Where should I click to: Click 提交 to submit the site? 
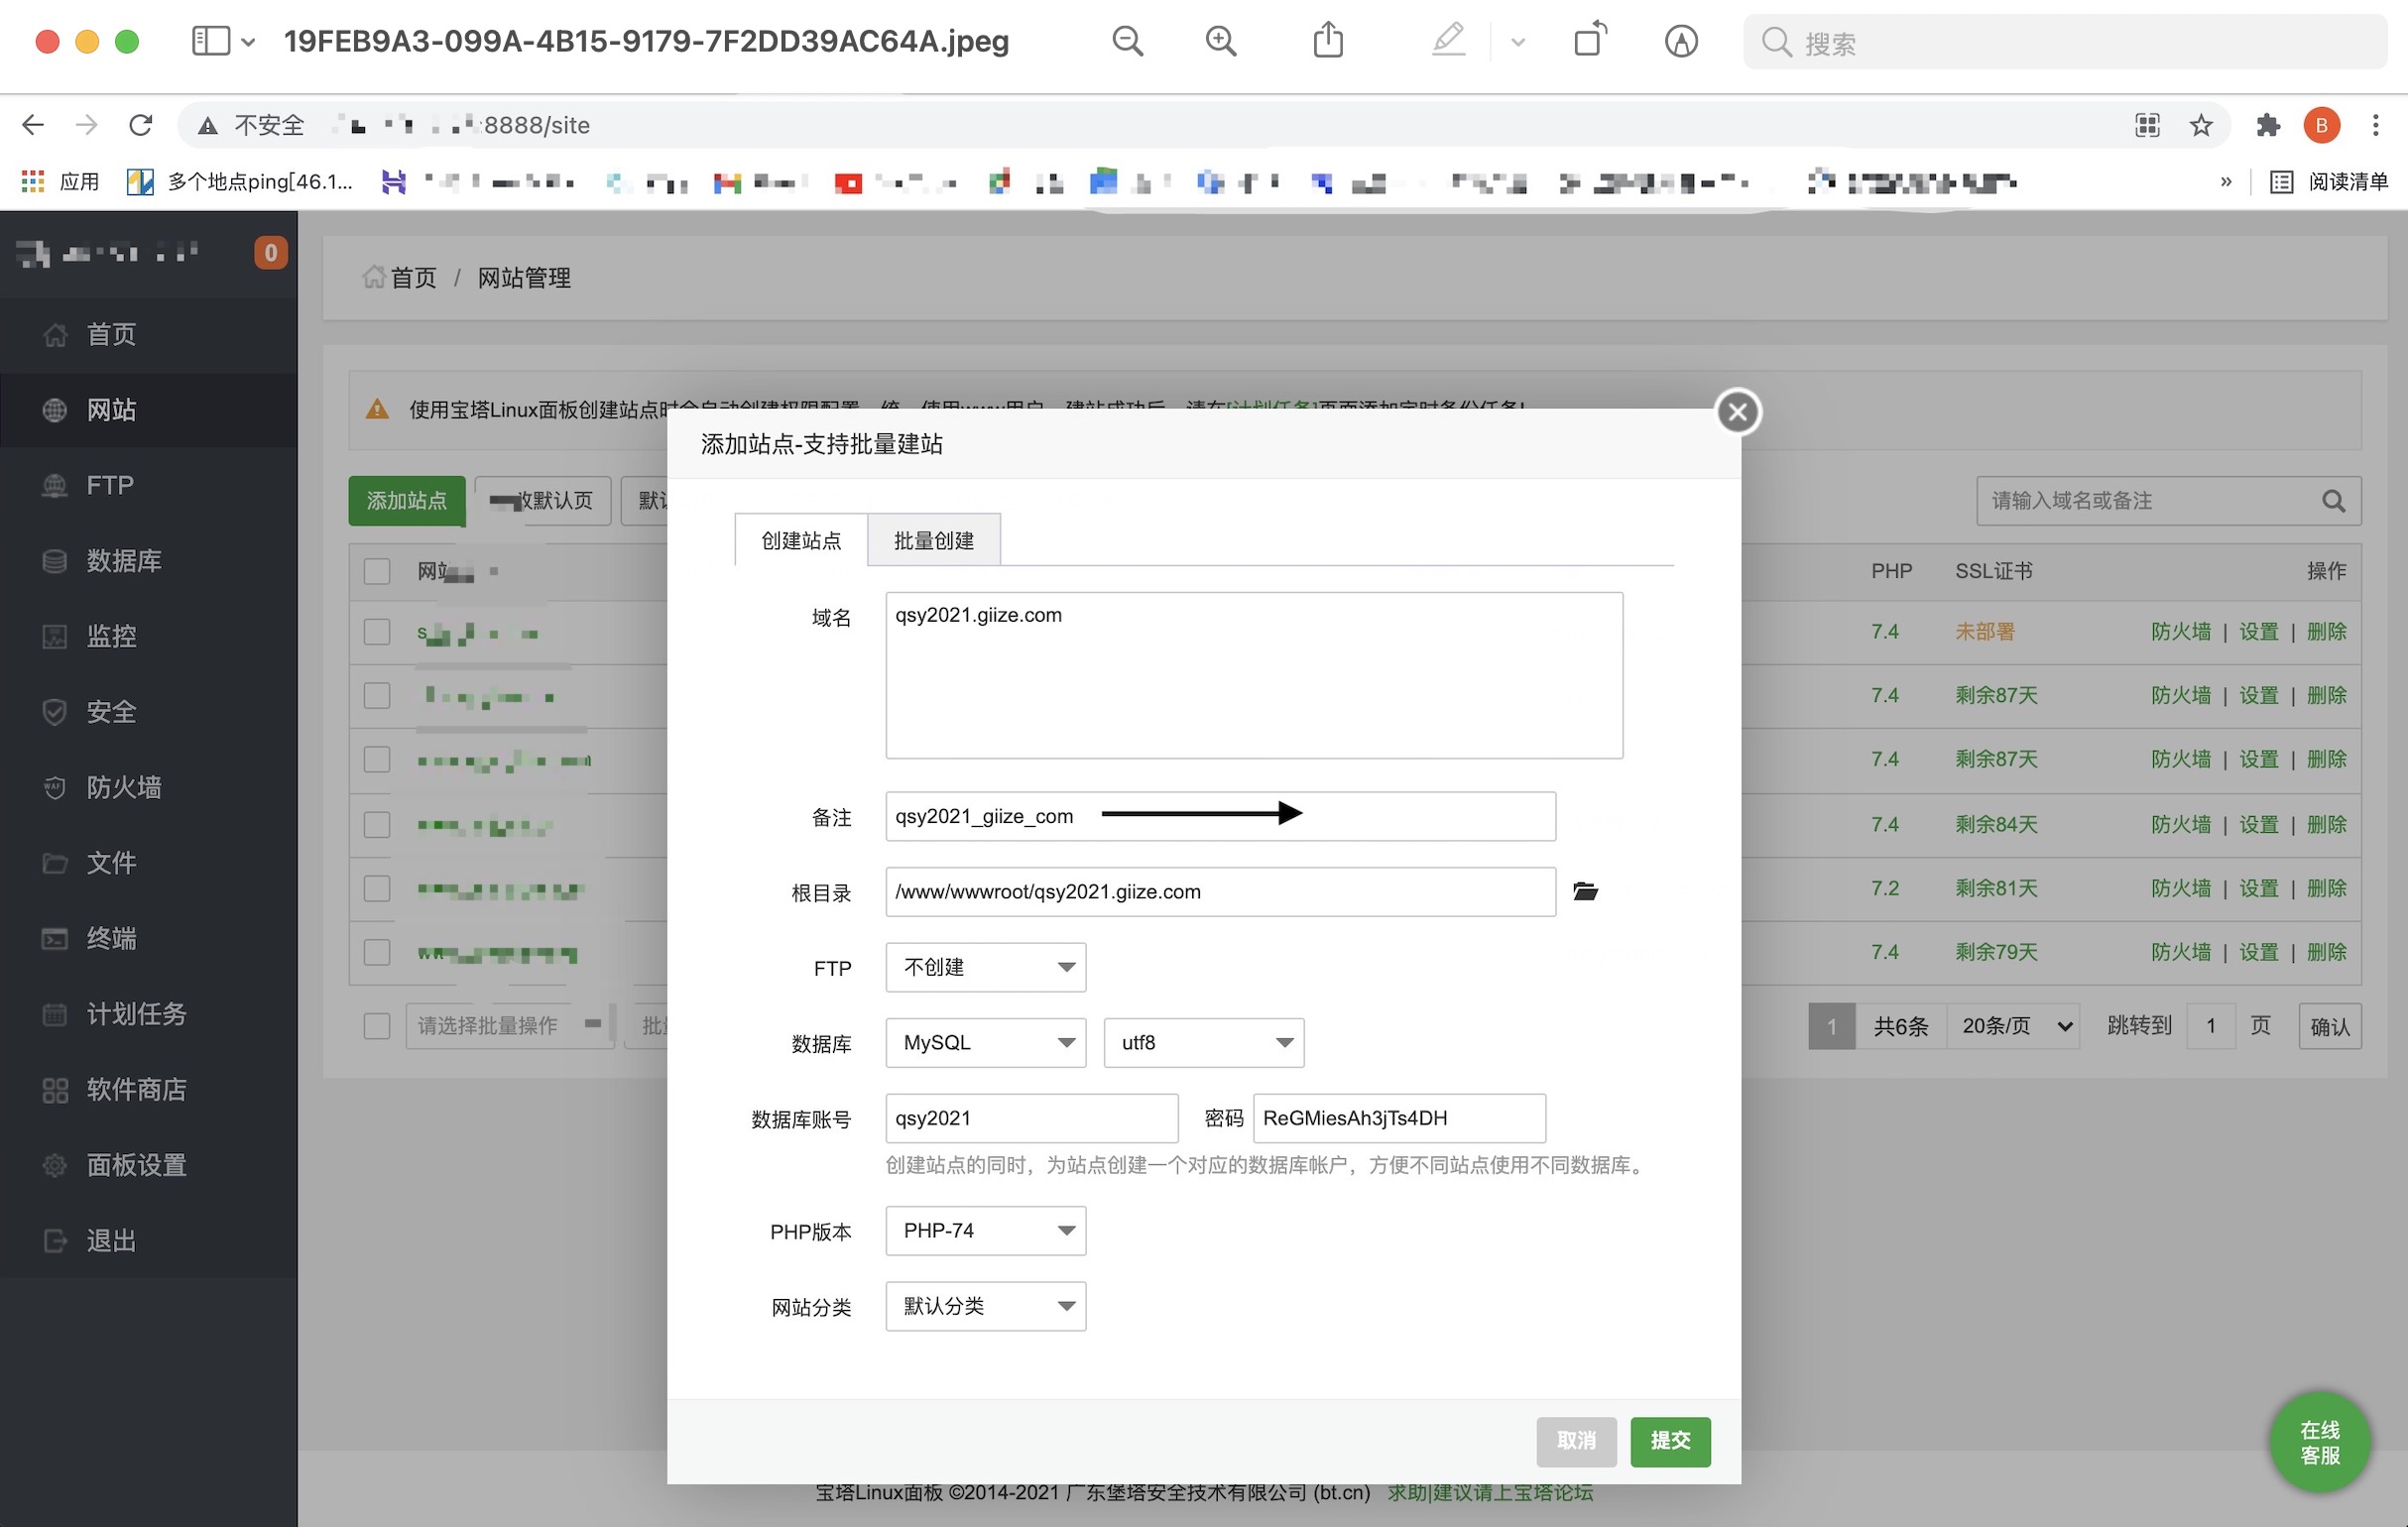tap(1670, 1441)
